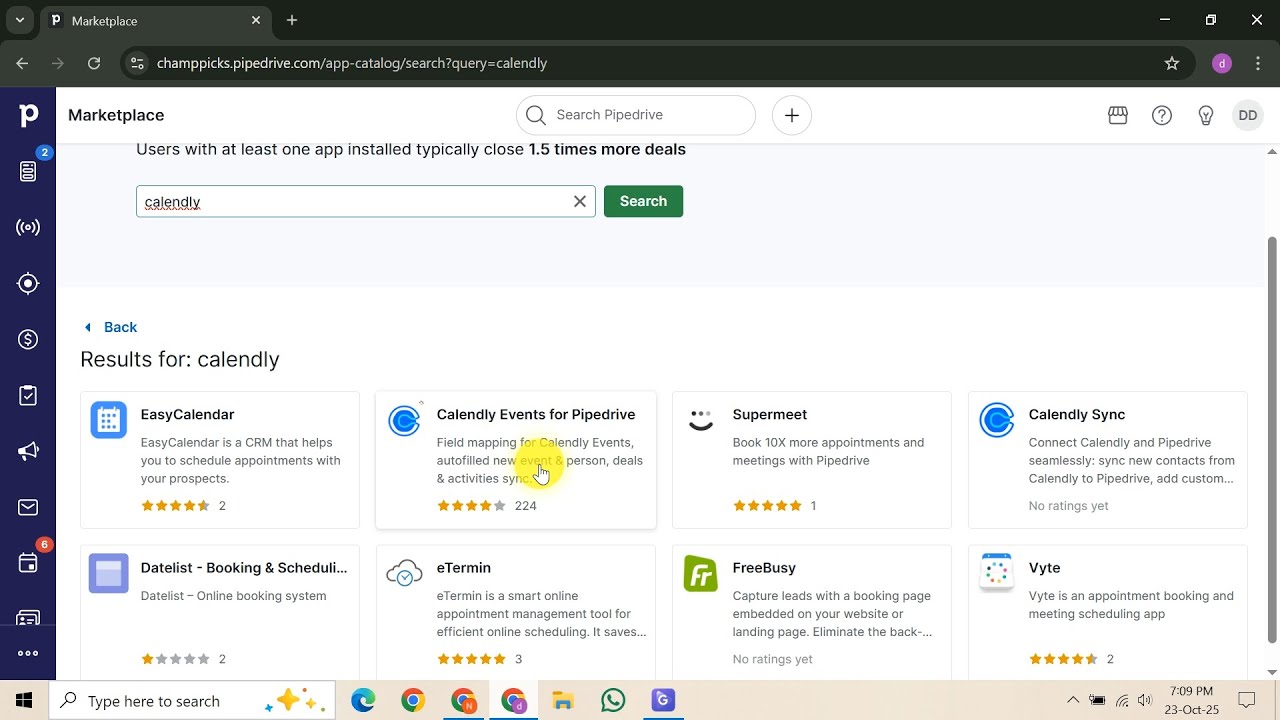Show hidden system tray icons
The height and width of the screenshot is (720, 1280).
pos(1073,701)
